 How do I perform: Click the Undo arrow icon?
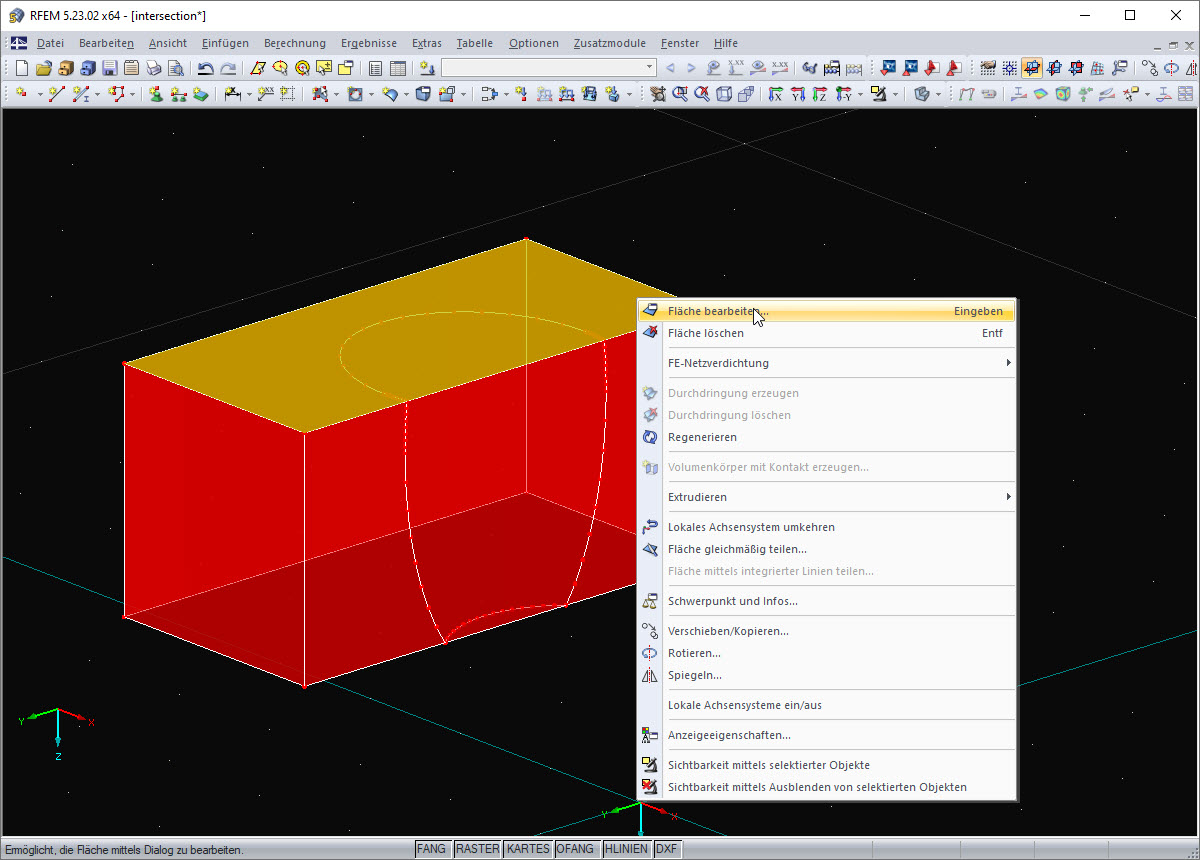click(x=205, y=68)
